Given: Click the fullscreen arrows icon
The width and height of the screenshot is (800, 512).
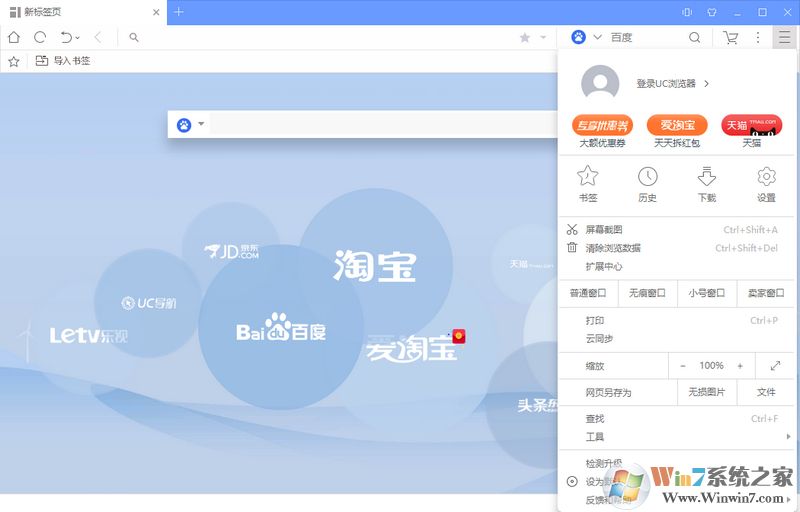Looking at the screenshot, I should [775, 366].
